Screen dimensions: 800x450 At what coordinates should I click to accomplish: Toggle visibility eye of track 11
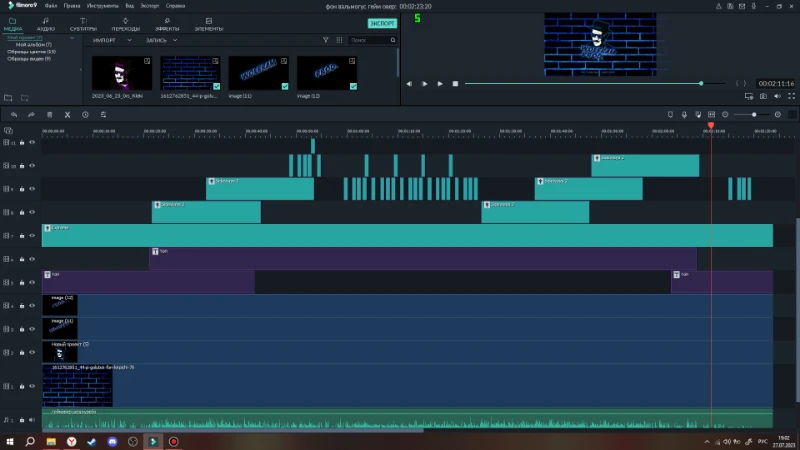pyautogui.click(x=32, y=143)
